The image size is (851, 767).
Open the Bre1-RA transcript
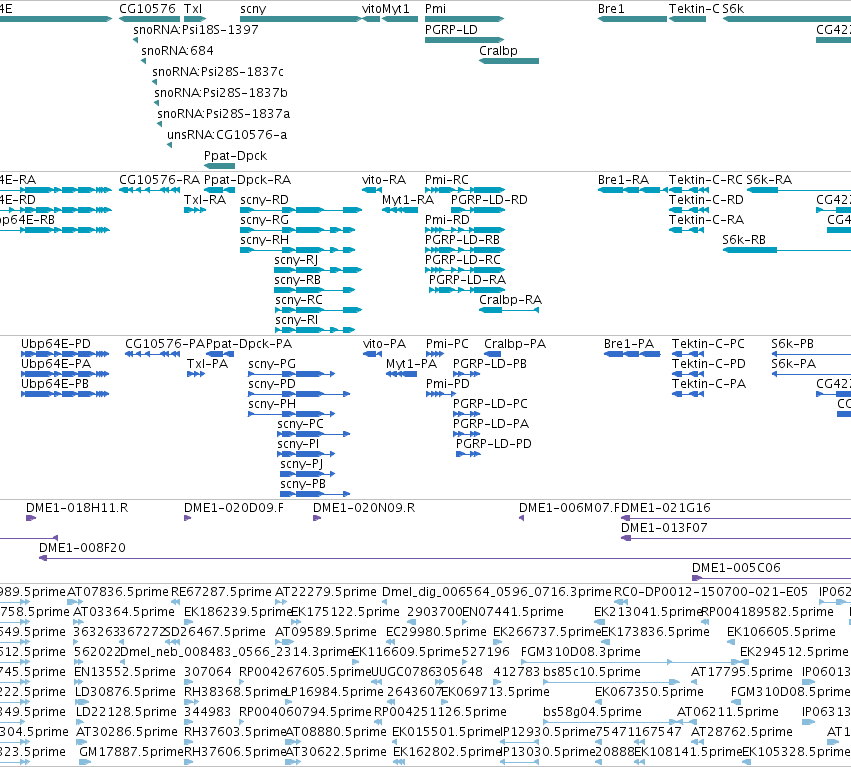[x=623, y=180]
